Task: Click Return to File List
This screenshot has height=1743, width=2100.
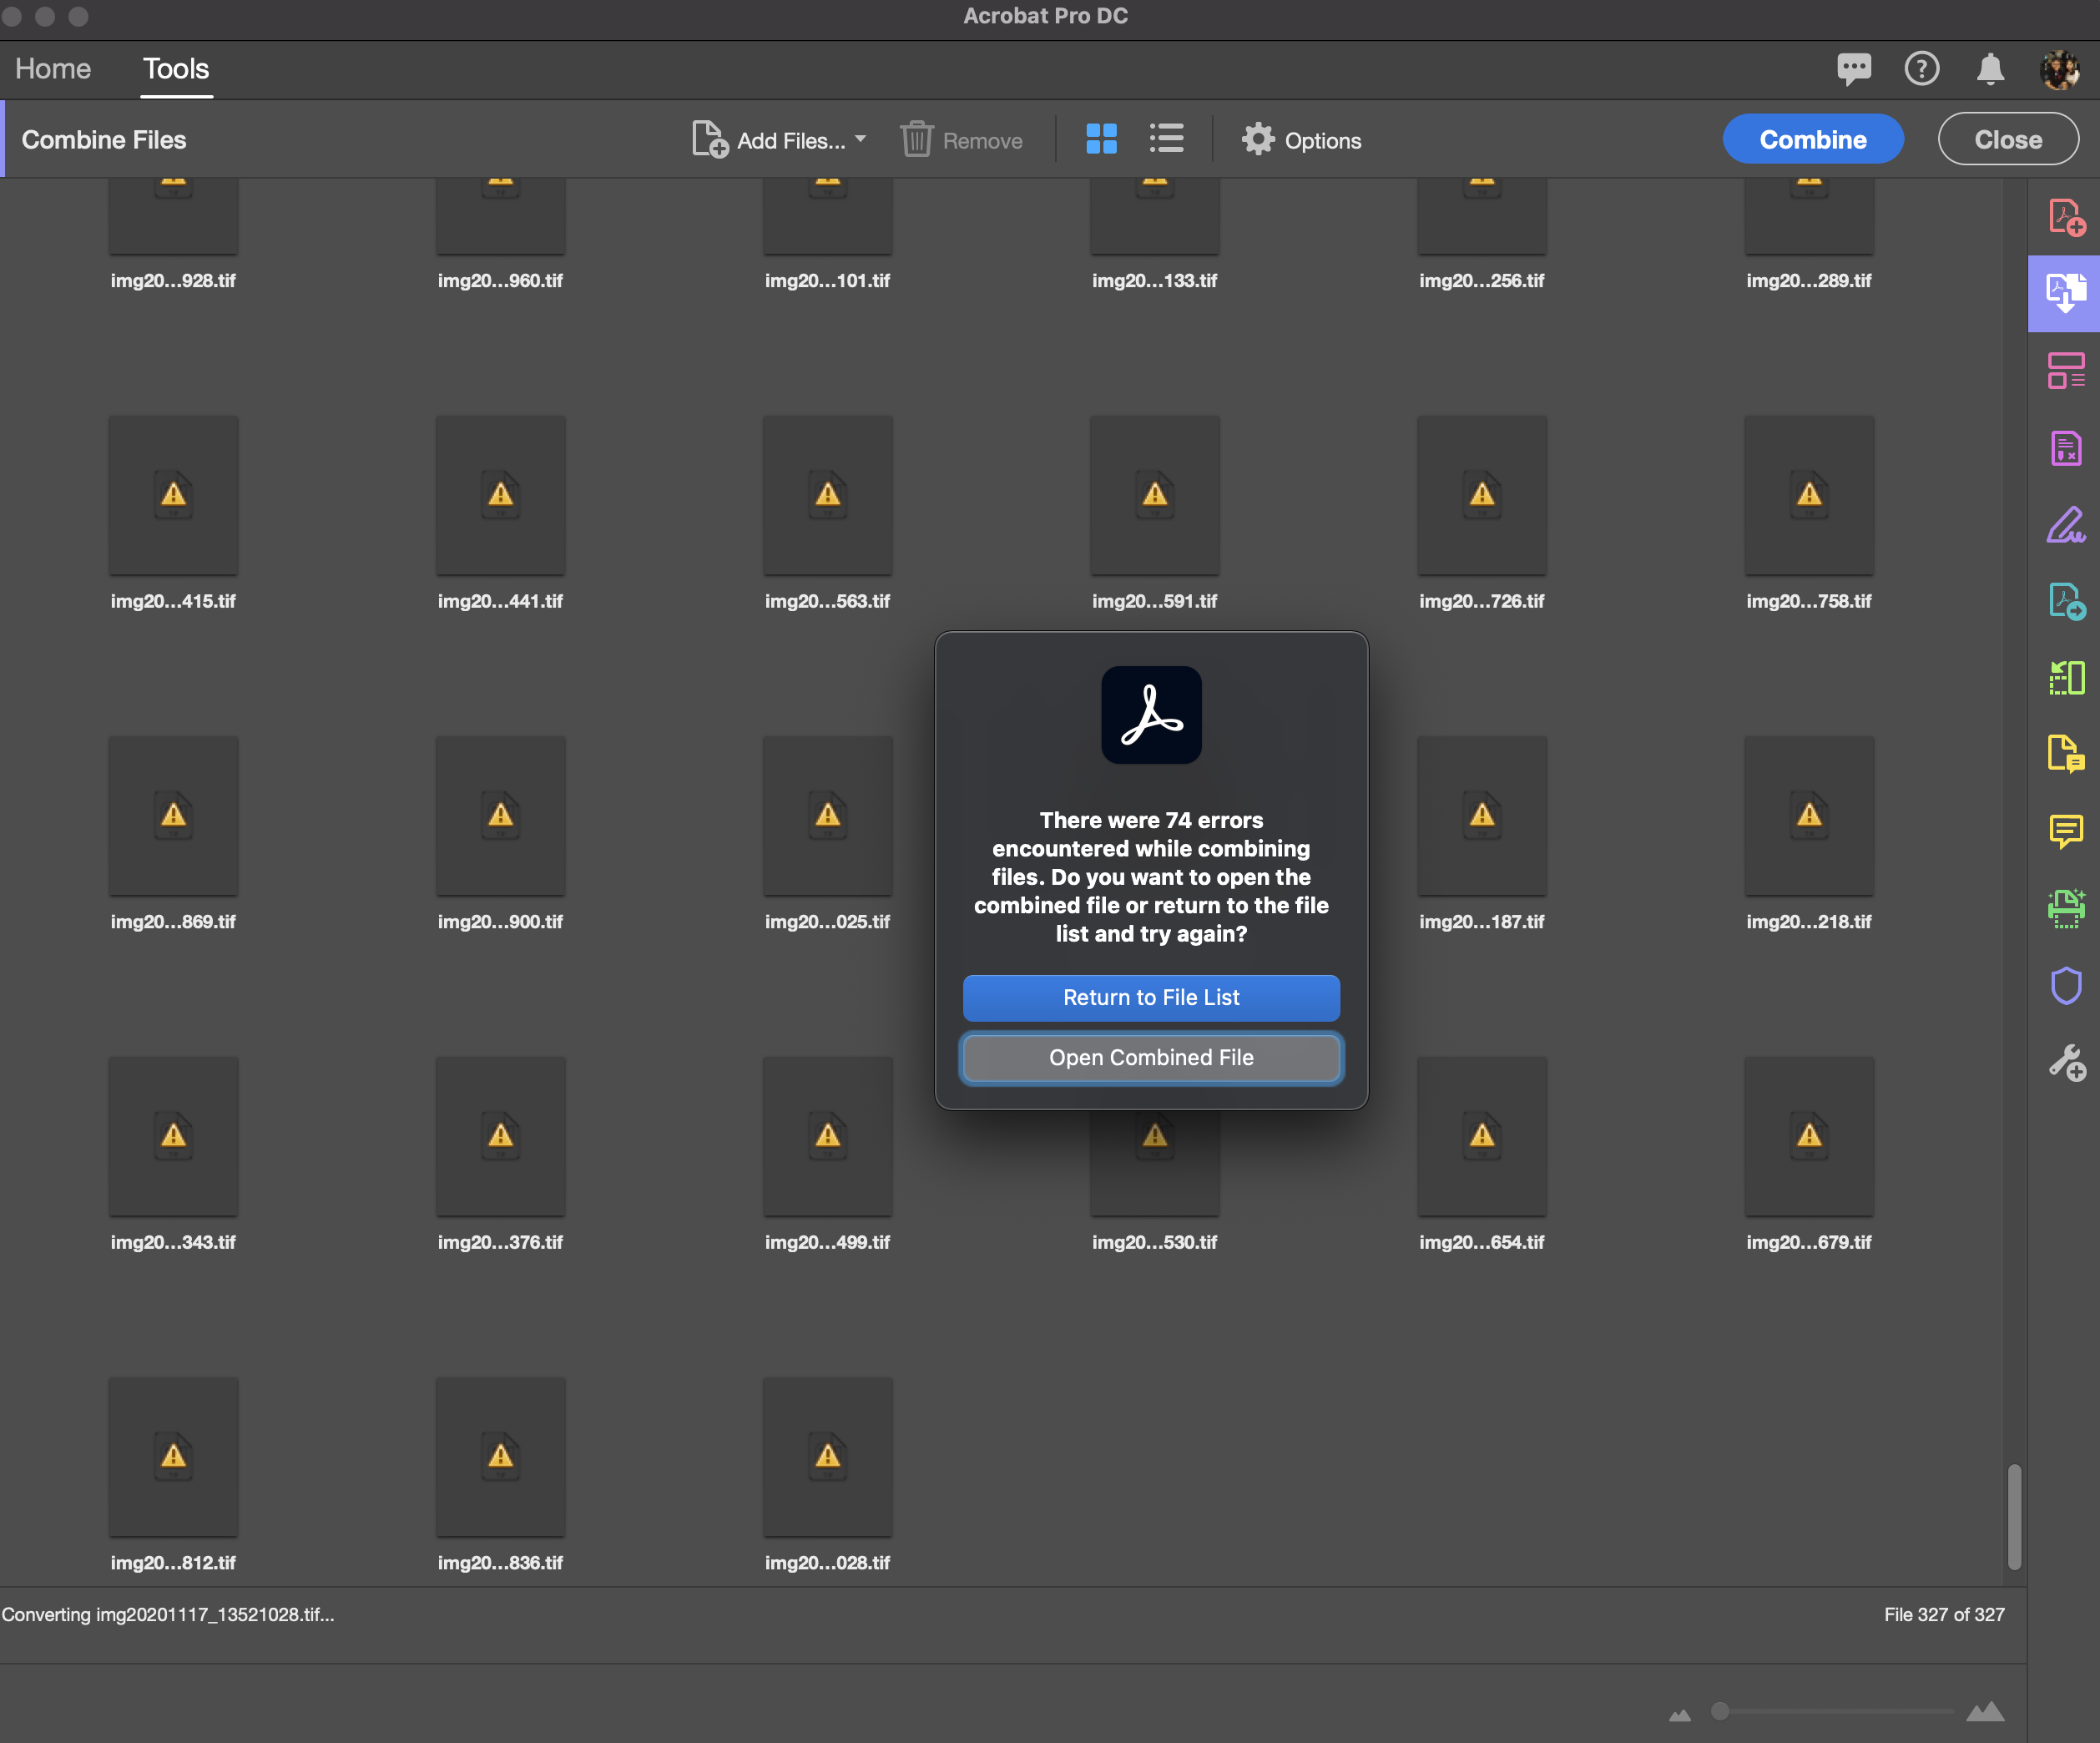Action: (x=1150, y=997)
